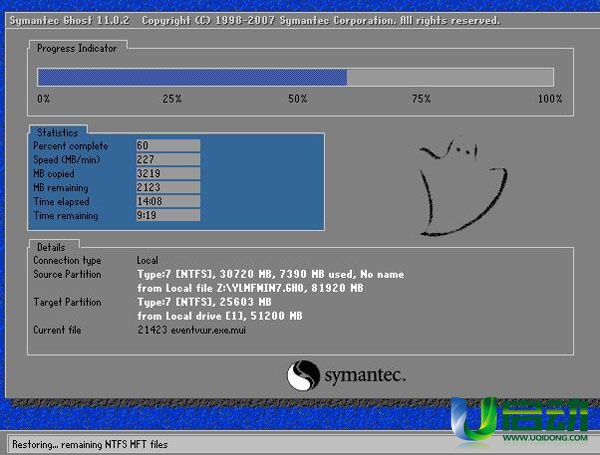Click the Restoring remaining NTFS MFT files status
The width and height of the screenshot is (600, 455).
(x=90, y=444)
